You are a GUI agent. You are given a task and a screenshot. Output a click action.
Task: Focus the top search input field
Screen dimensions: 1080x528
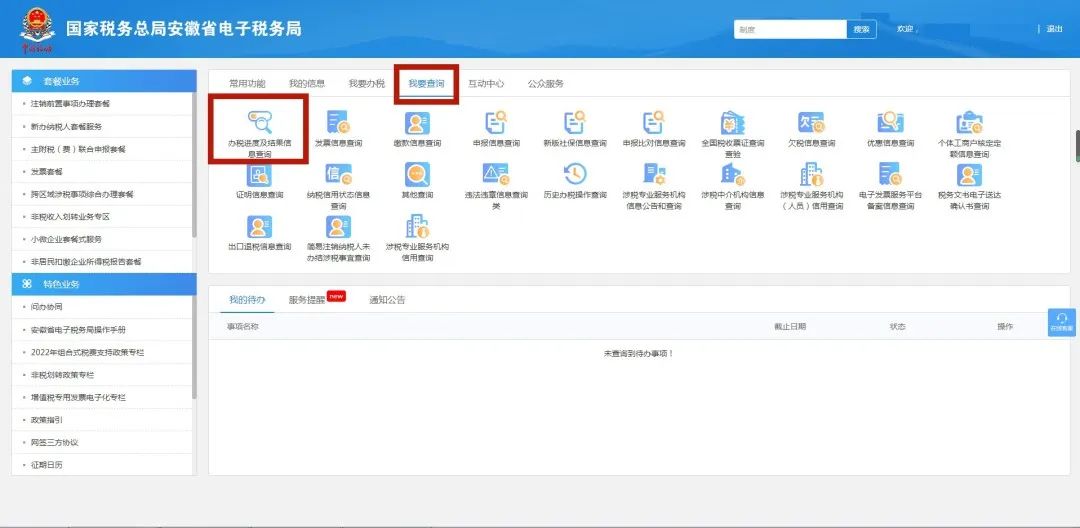click(x=790, y=29)
